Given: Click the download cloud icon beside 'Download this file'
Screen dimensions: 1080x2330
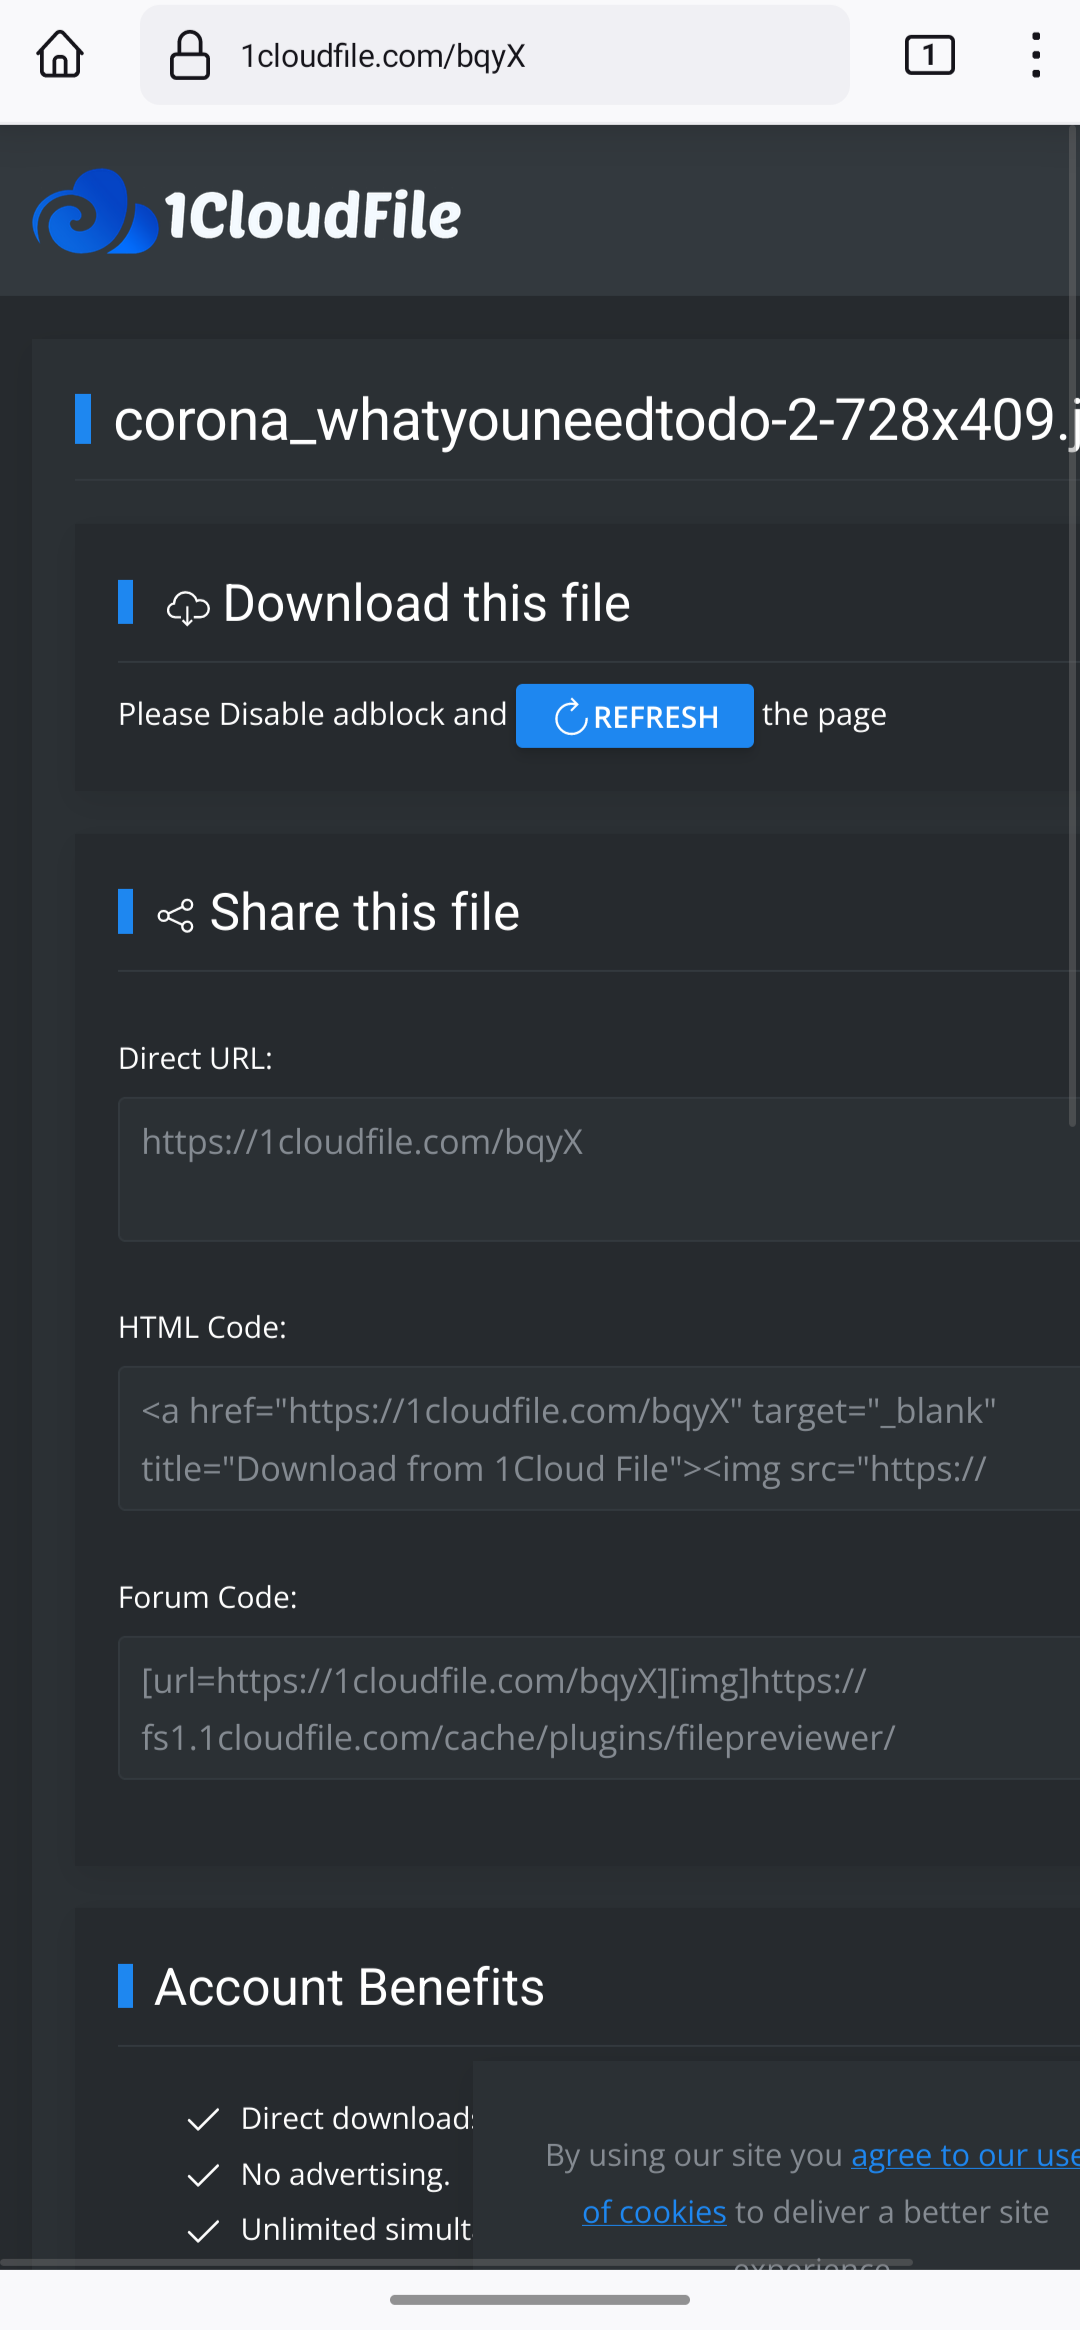Looking at the screenshot, I should click(x=189, y=604).
